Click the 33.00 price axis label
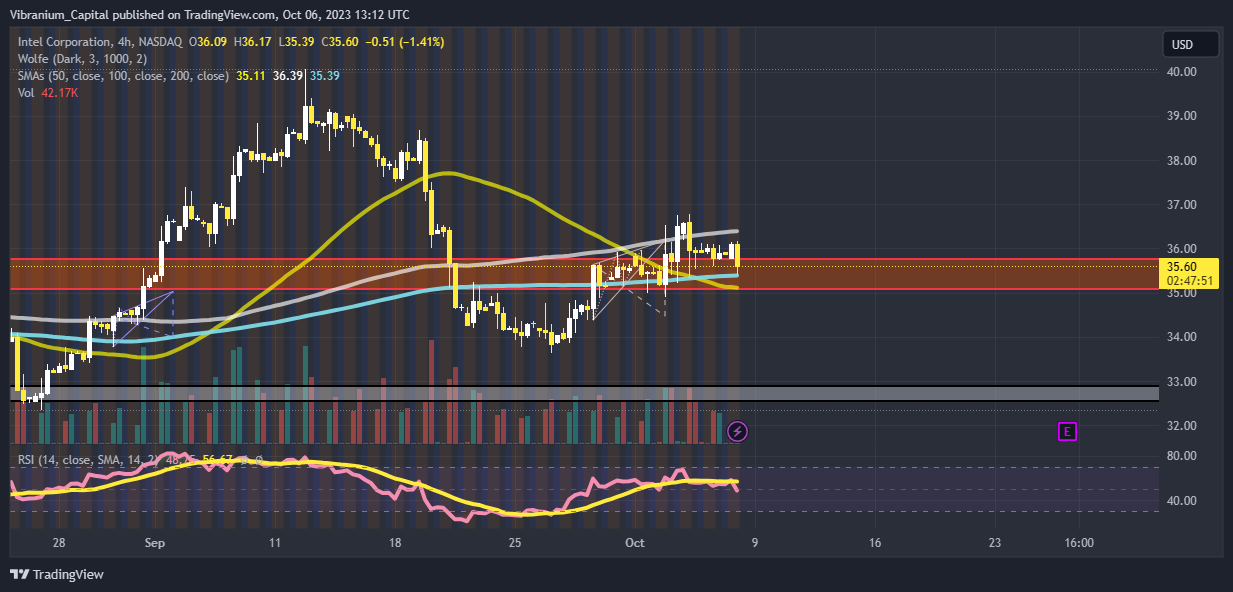1233x592 pixels. [x=1183, y=381]
